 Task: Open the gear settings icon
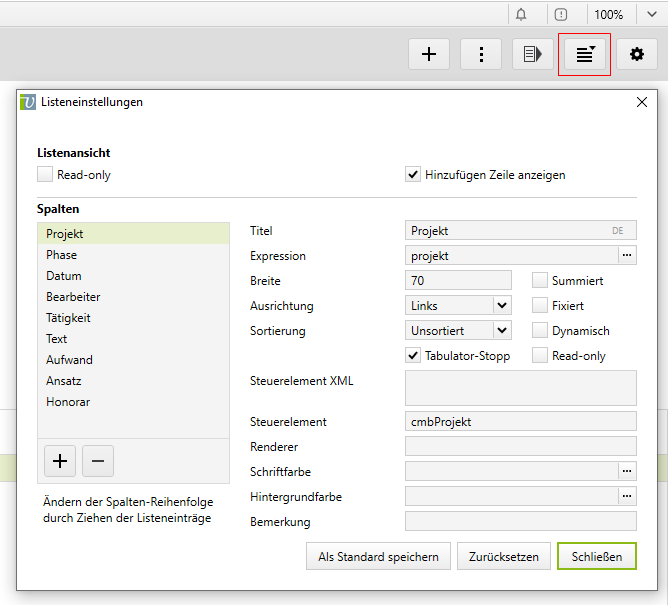pyautogui.click(x=637, y=54)
